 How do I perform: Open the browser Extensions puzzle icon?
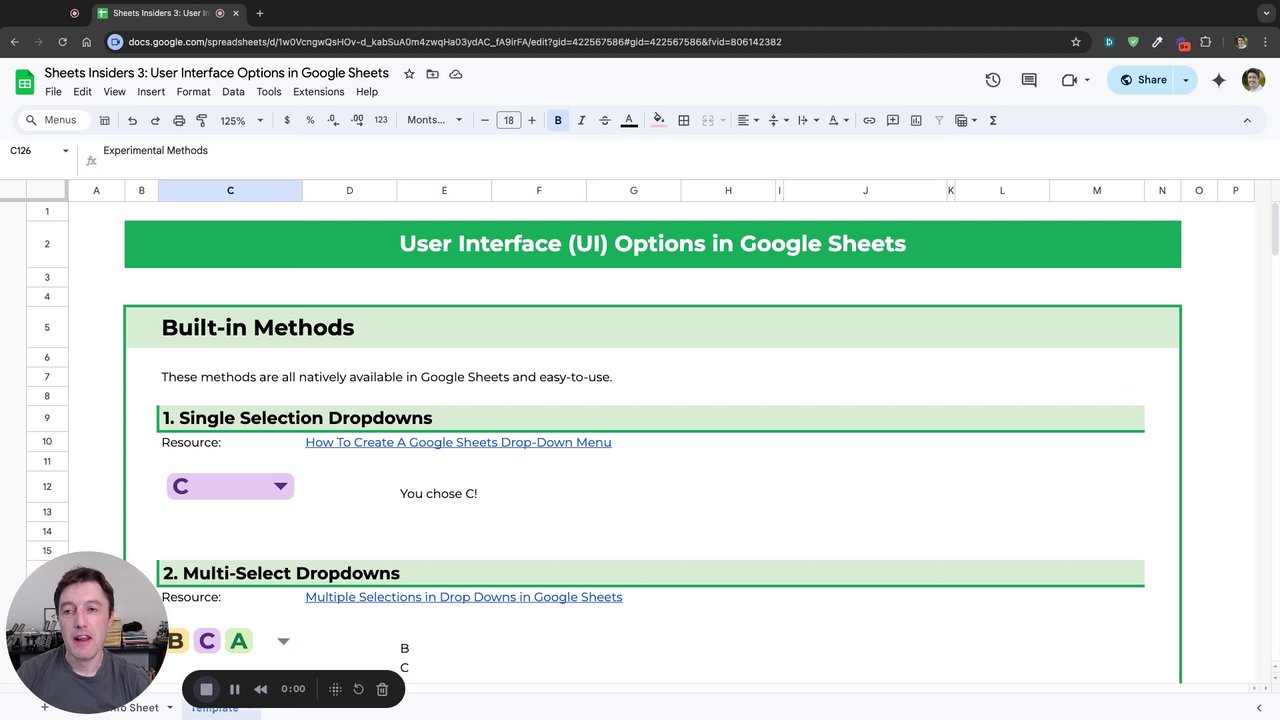coord(1205,42)
